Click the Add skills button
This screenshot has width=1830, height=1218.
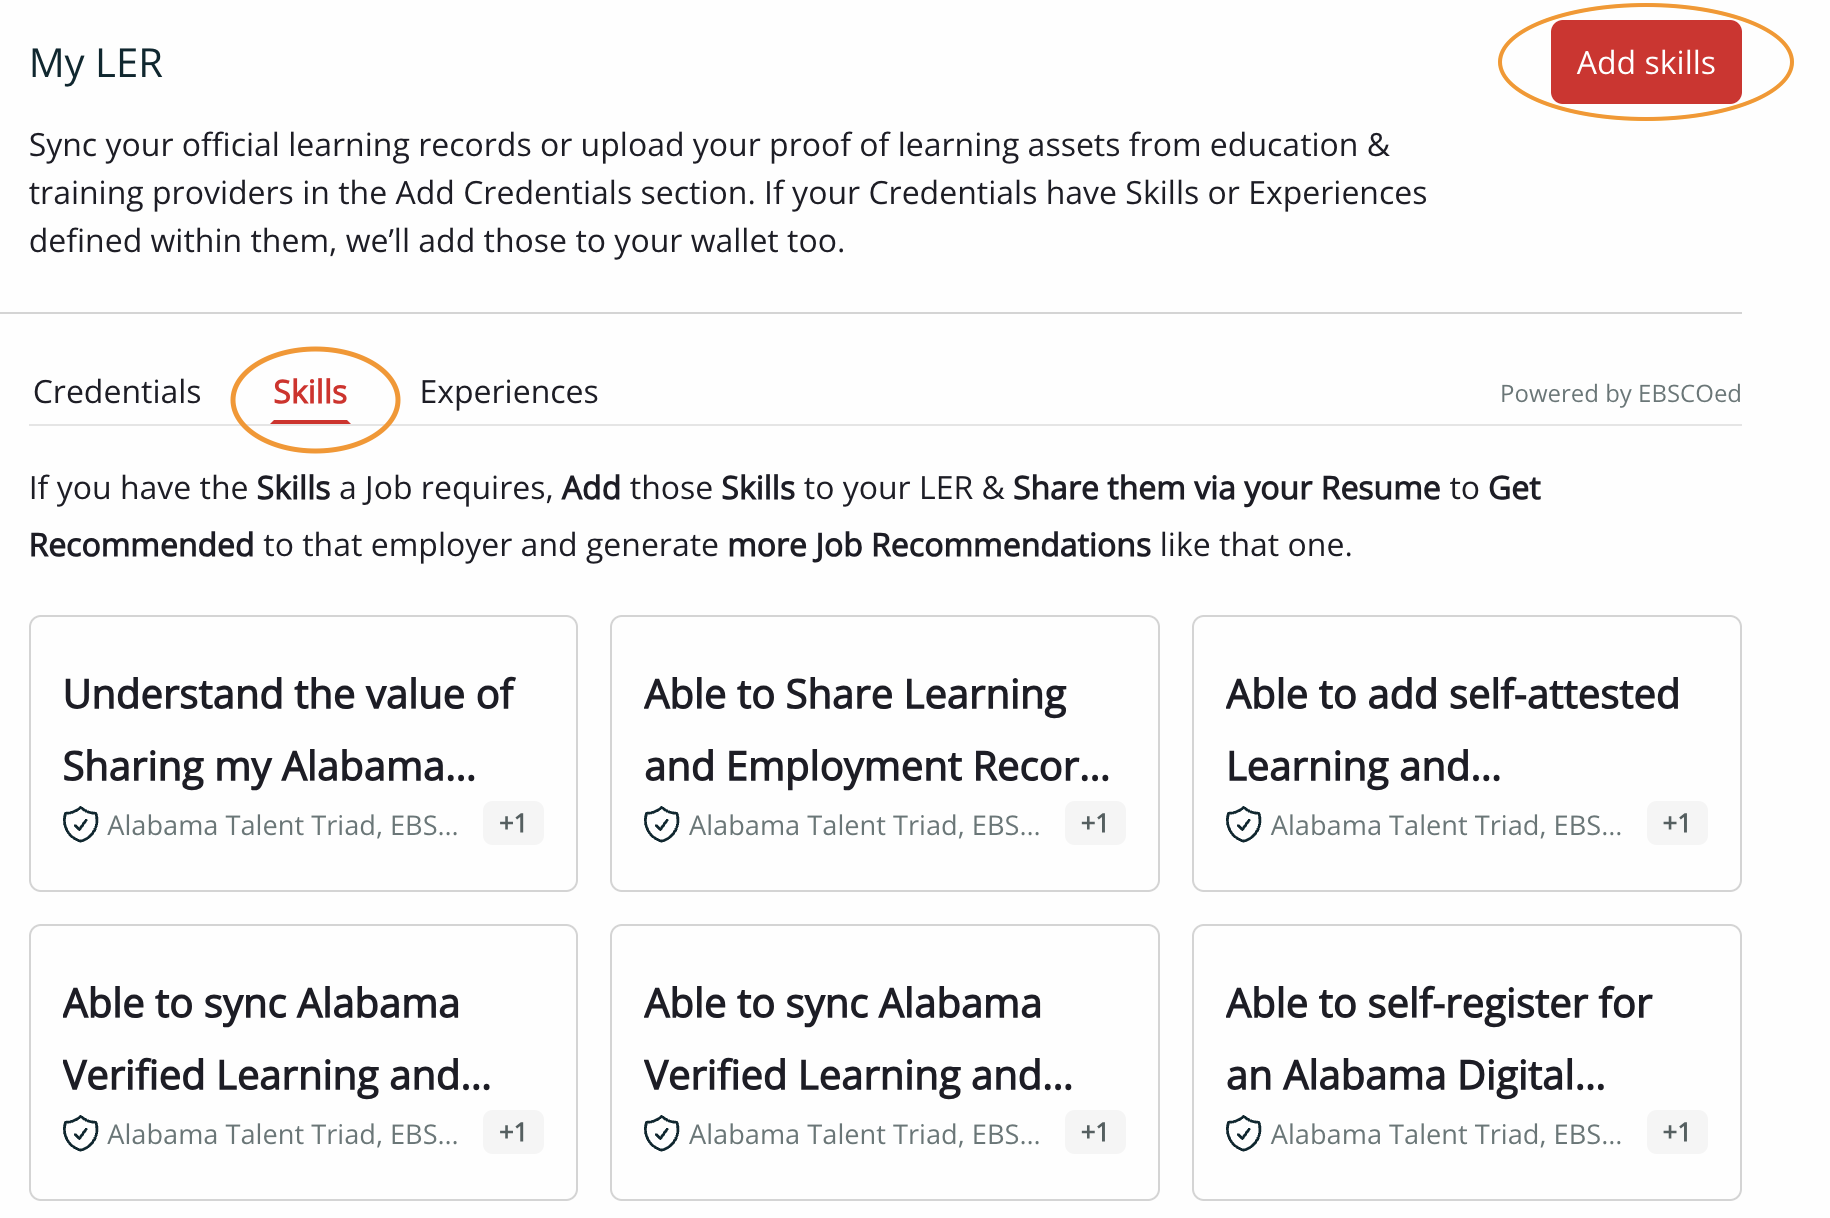point(1645,63)
